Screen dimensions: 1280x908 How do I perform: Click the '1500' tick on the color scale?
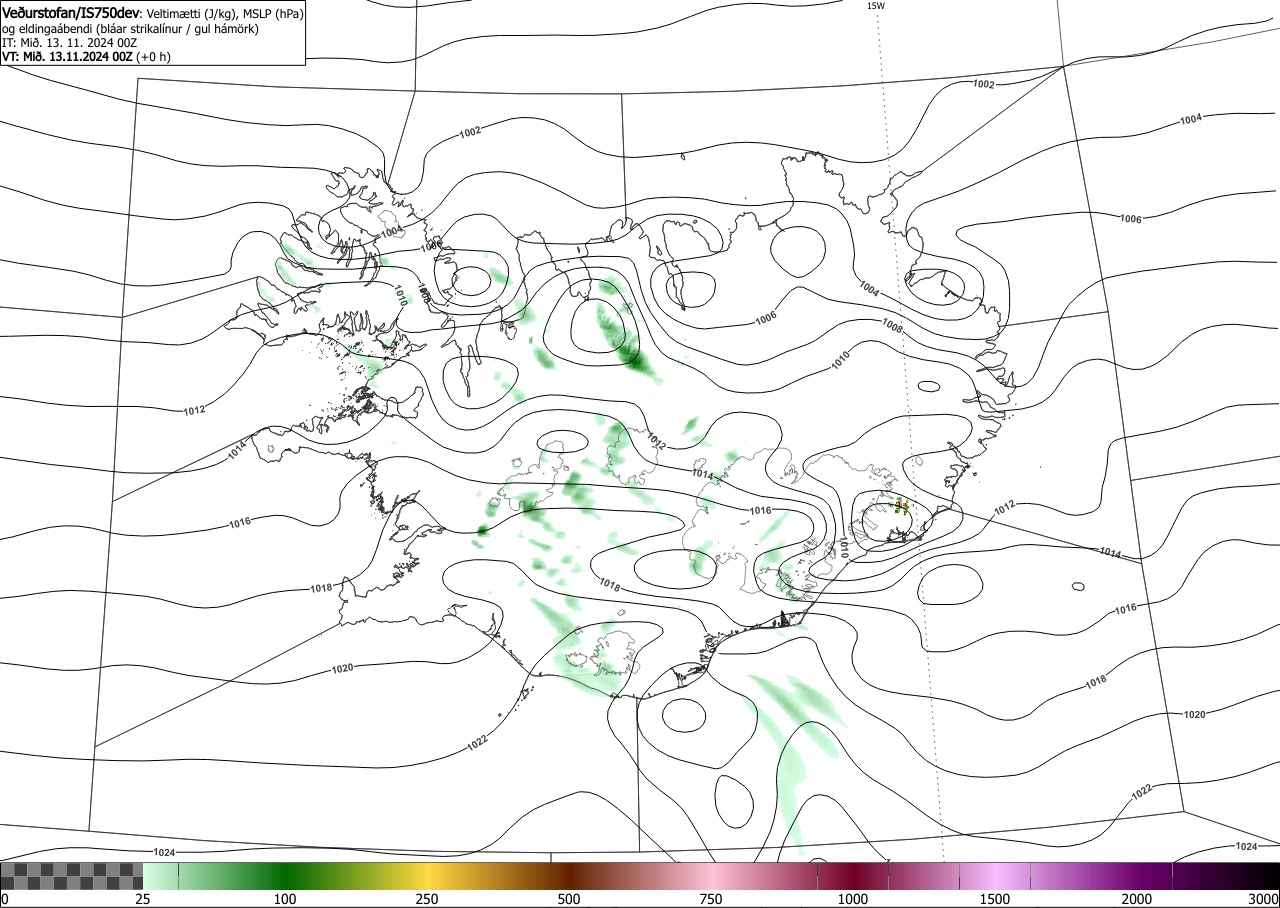(x=995, y=899)
